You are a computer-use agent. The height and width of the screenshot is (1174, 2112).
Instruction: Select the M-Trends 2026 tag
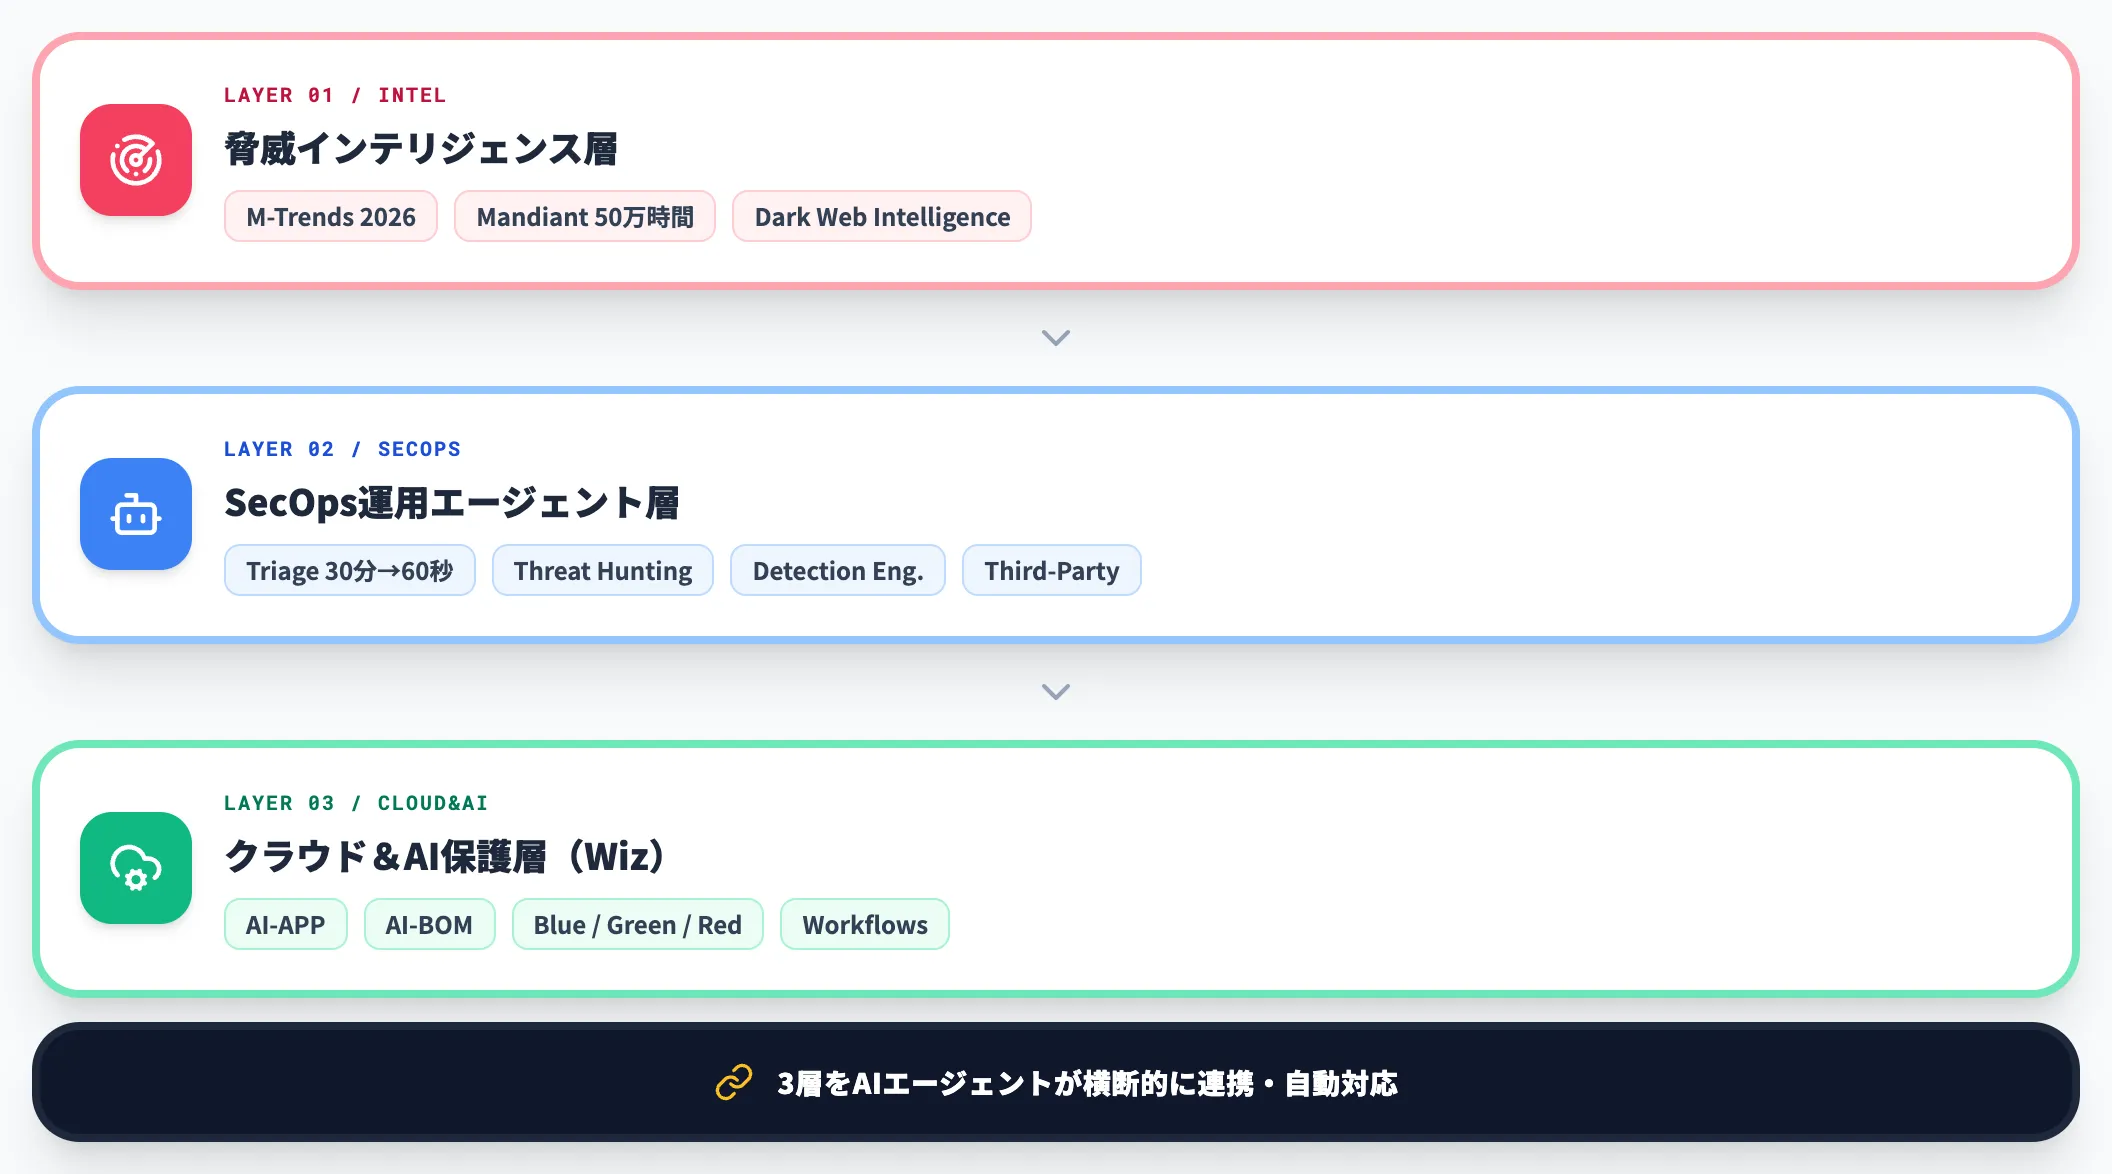pos(331,217)
